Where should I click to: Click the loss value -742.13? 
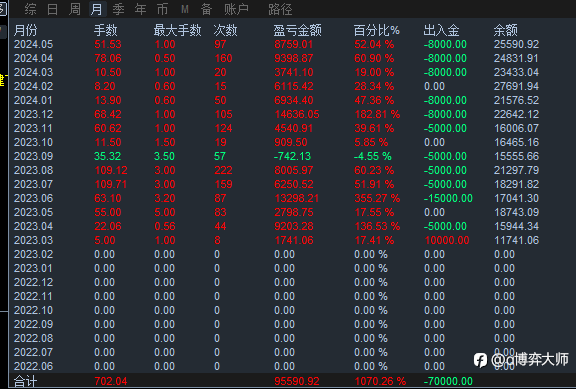(x=292, y=156)
